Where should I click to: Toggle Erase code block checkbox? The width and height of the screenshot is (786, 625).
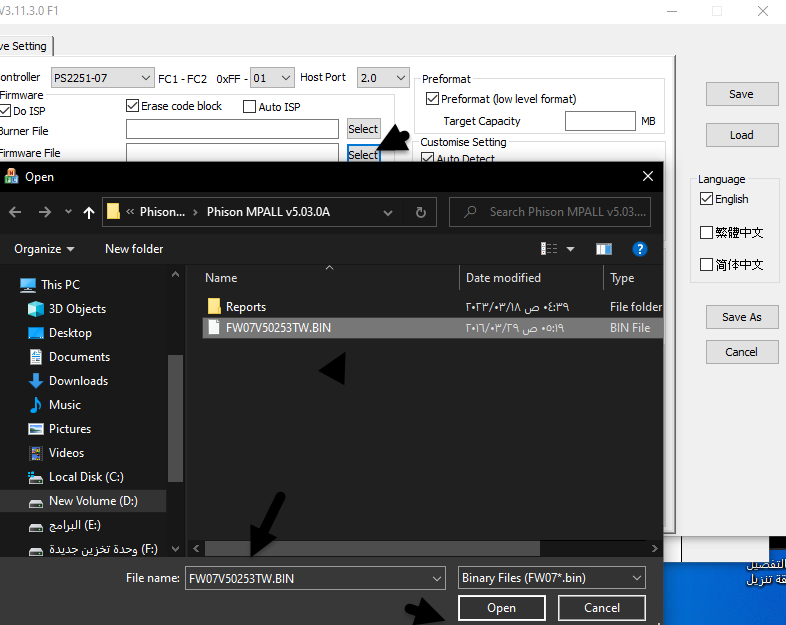pyautogui.click(x=132, y=106)
